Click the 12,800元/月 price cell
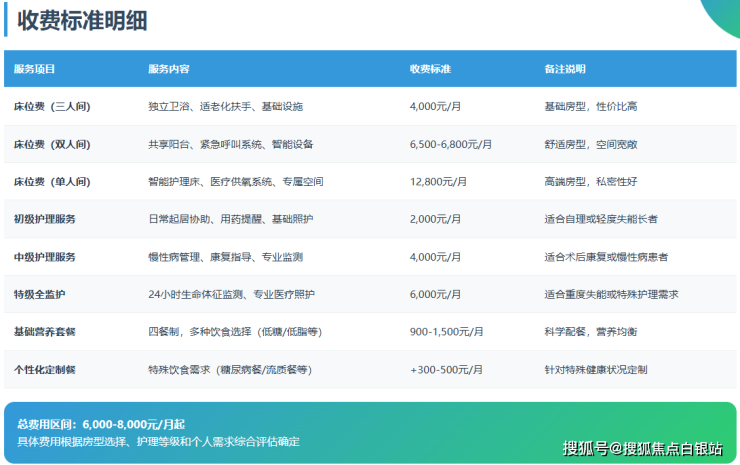The height and width of the screenshot is (465, 740). (438, 182)
